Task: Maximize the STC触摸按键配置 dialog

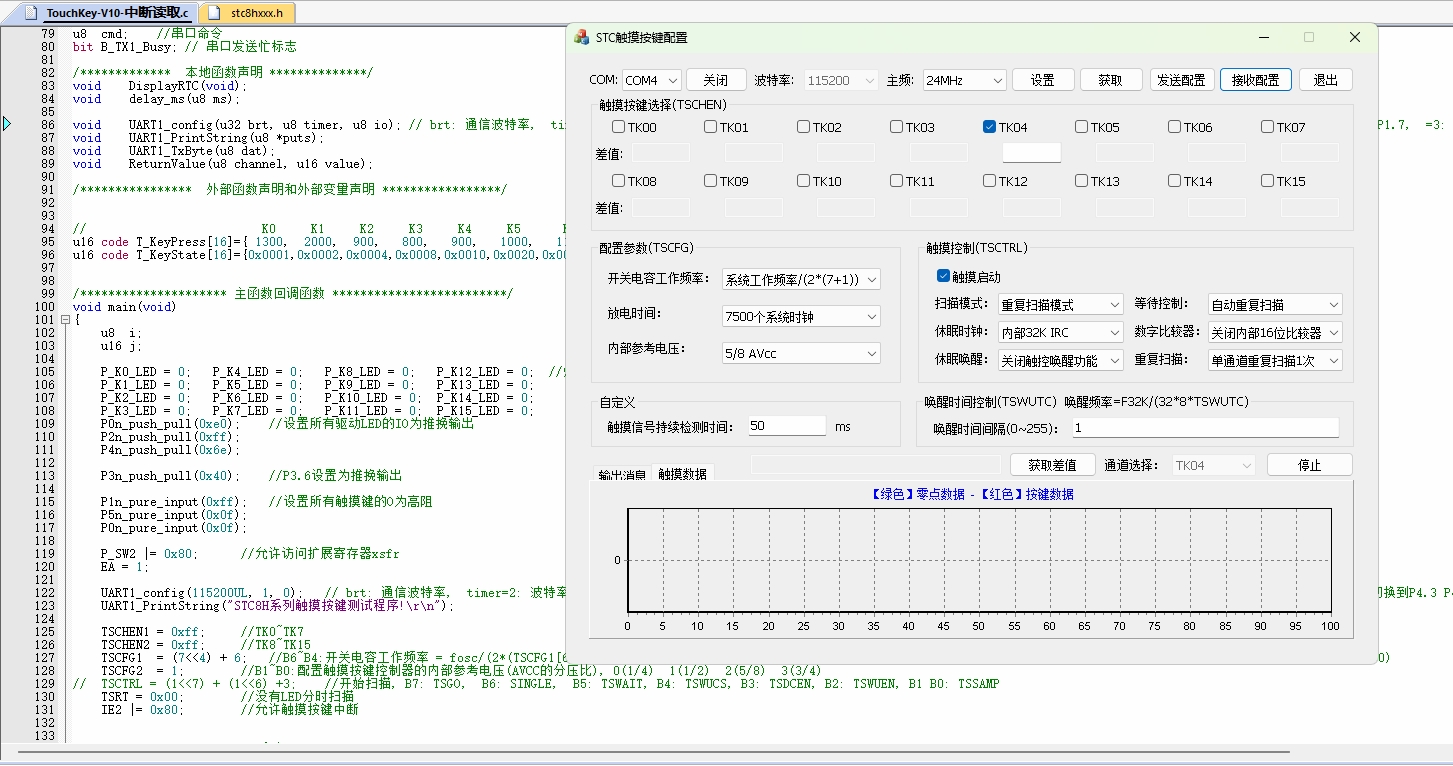Action: click(x=1308, y=37)
